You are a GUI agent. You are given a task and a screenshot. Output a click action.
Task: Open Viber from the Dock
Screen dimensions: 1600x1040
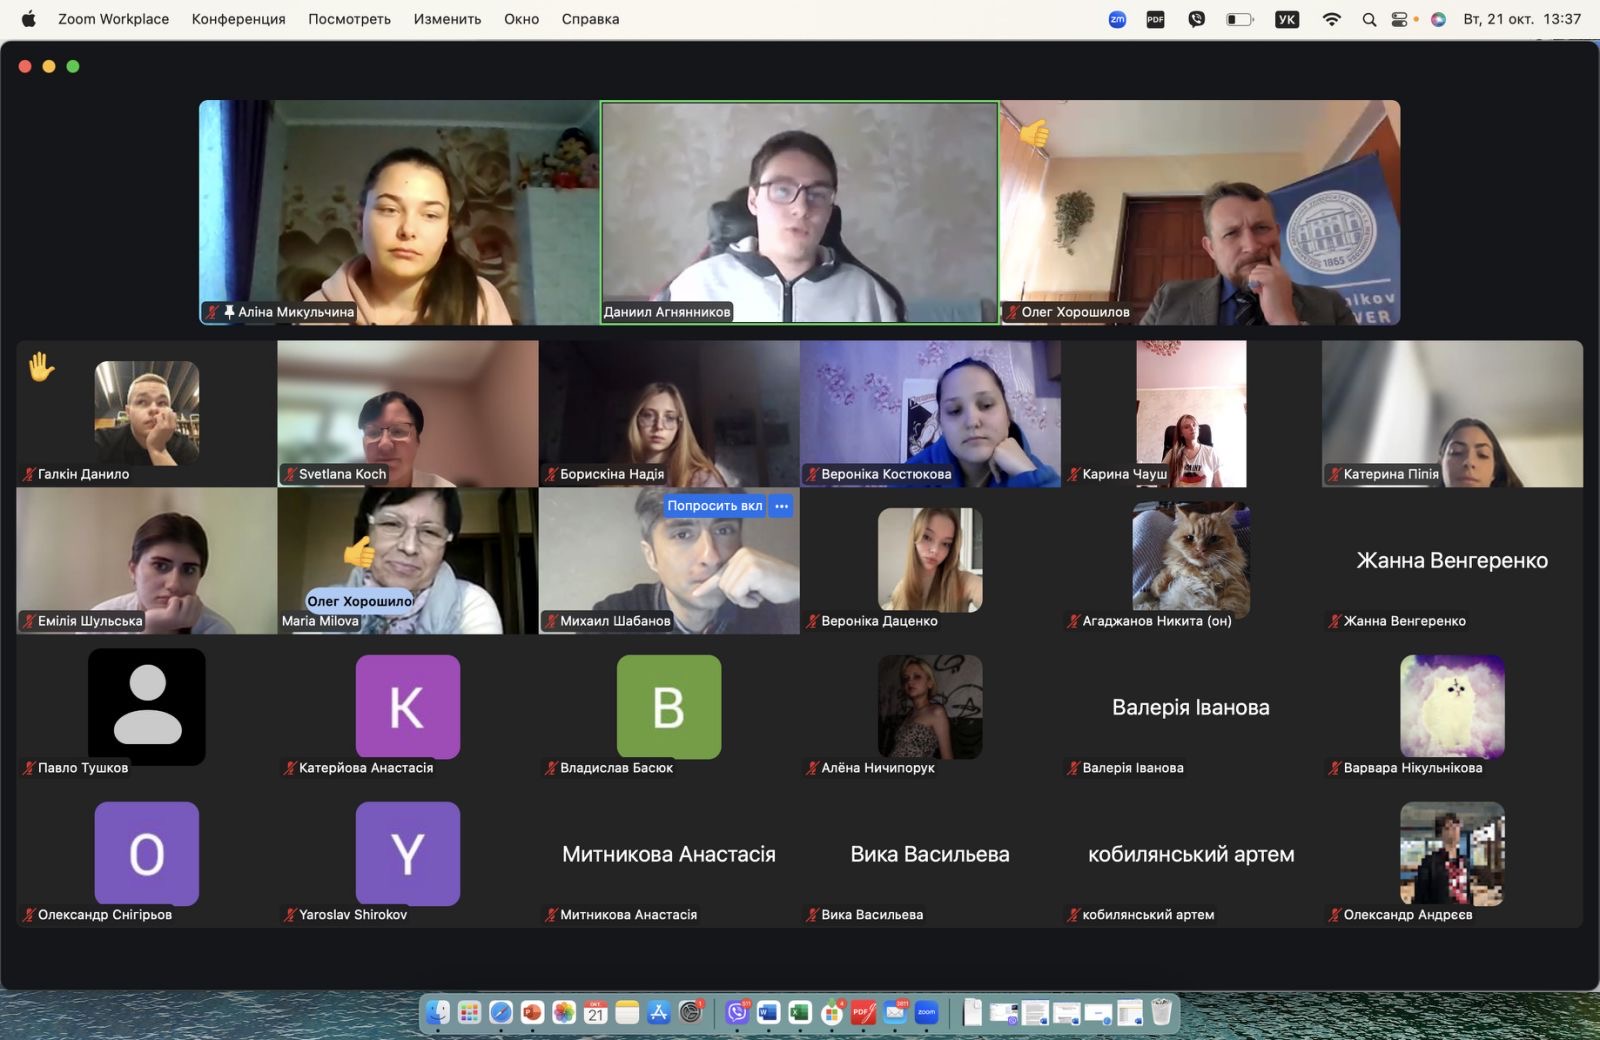pos(737,1013)
